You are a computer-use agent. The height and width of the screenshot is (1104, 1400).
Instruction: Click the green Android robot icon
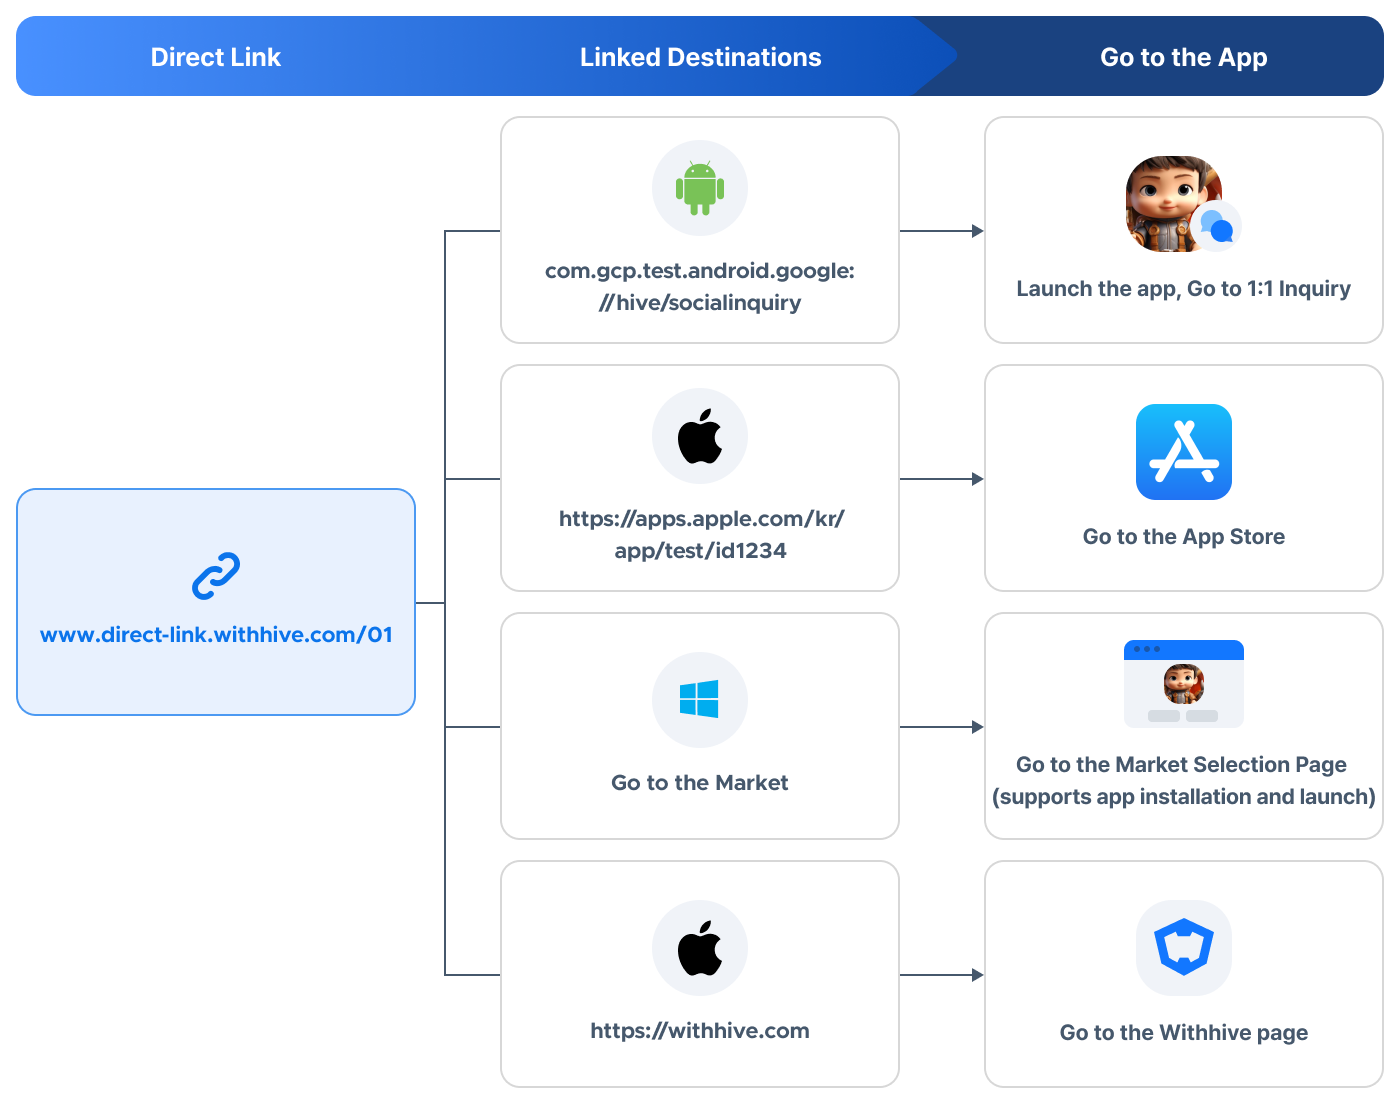tap(700, 188)
